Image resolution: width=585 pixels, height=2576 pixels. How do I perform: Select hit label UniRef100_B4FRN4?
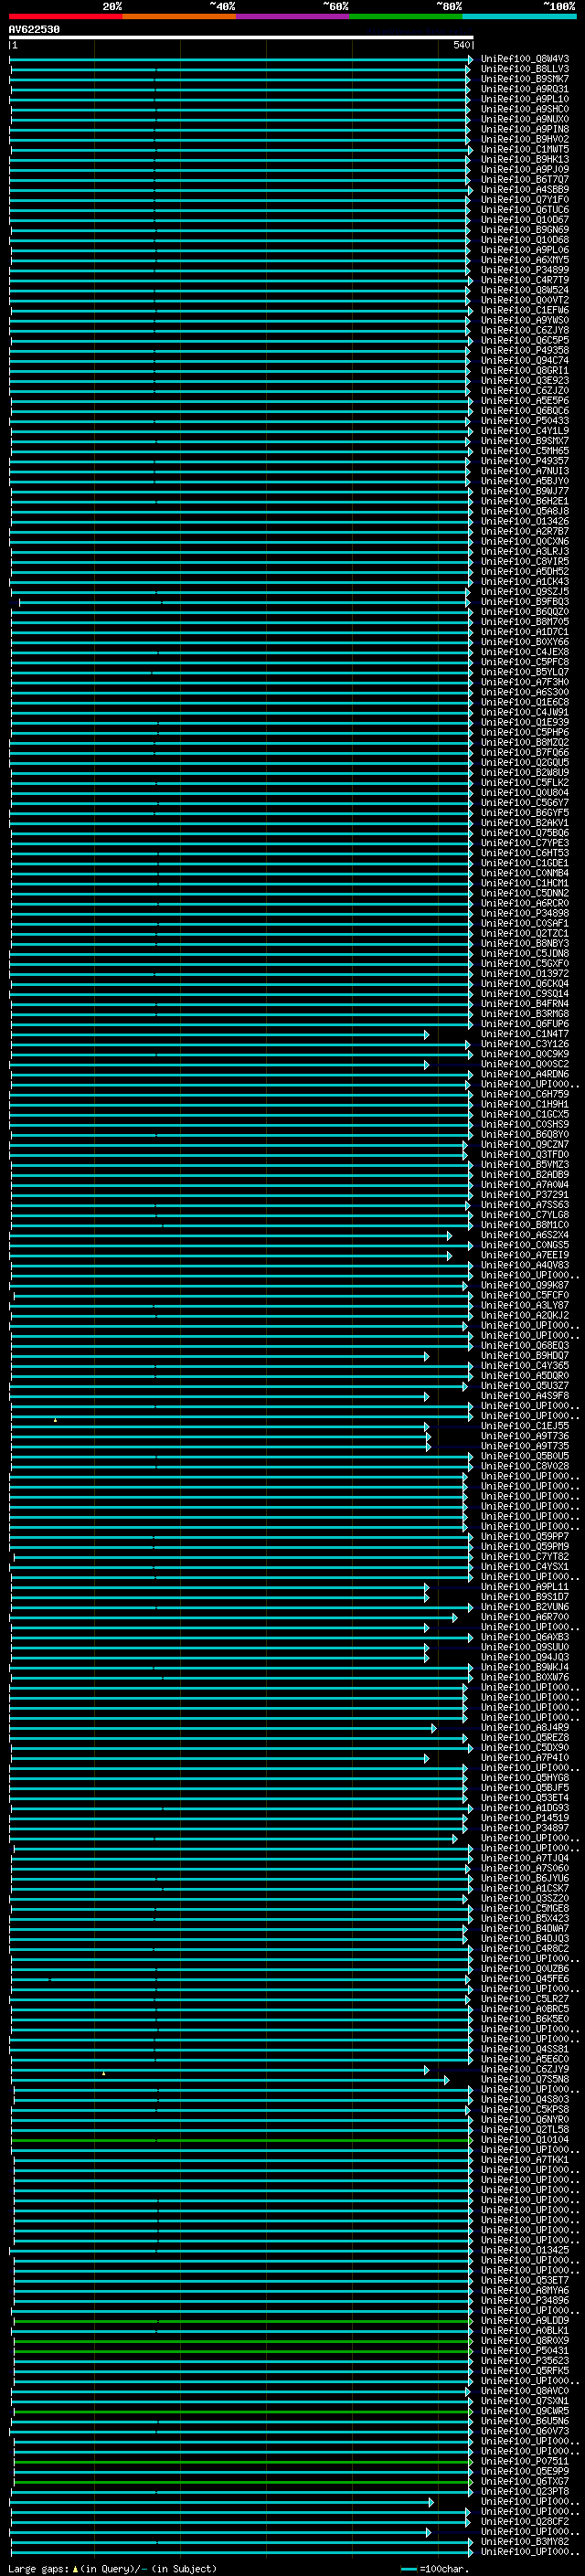click(525, 1003)
